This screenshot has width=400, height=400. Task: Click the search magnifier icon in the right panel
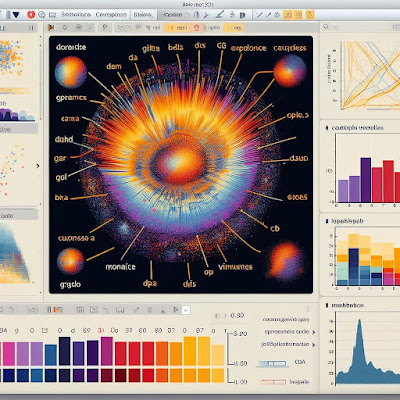click(x=326, y=28)
